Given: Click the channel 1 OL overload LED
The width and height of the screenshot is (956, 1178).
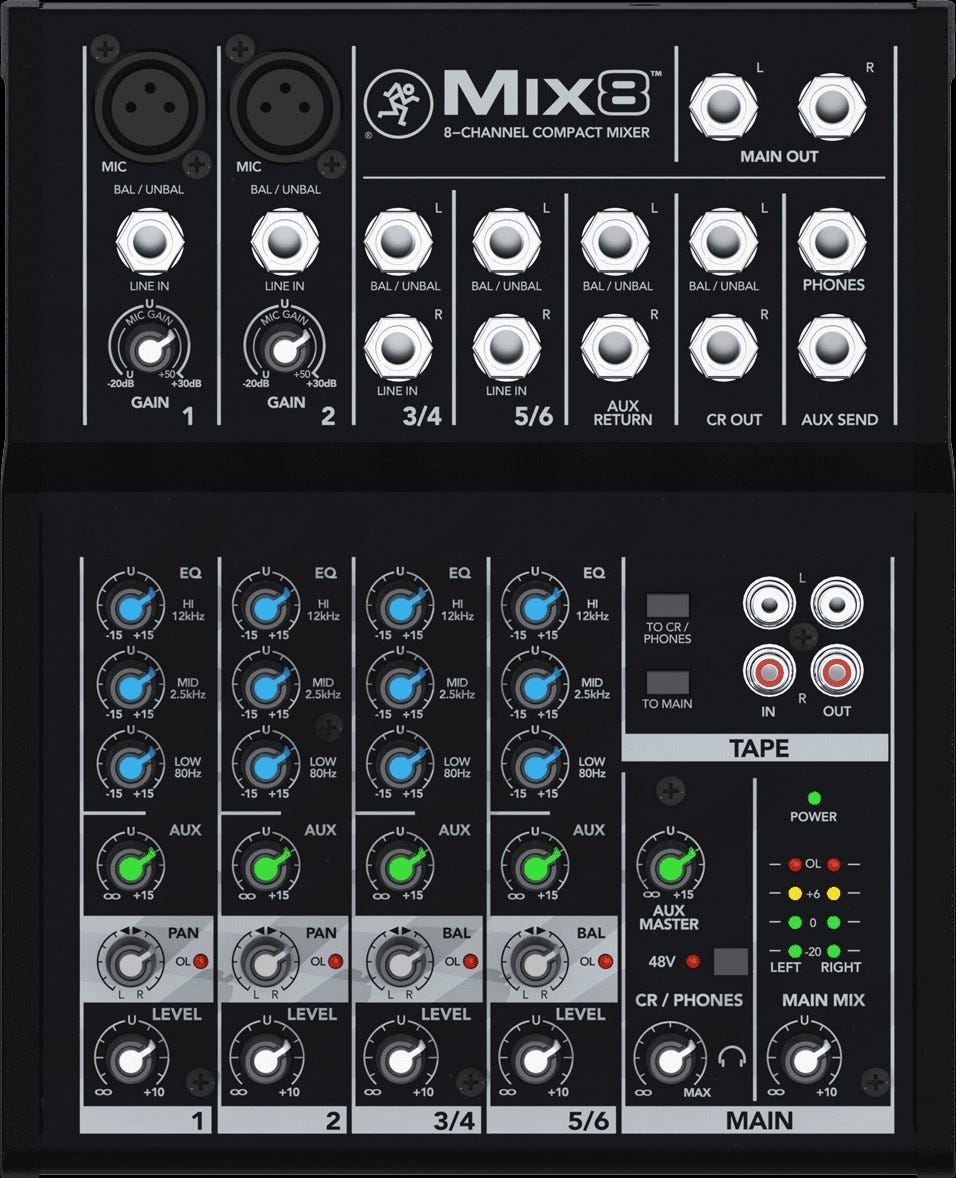Looking at the screenshot, I should (201, 961).
